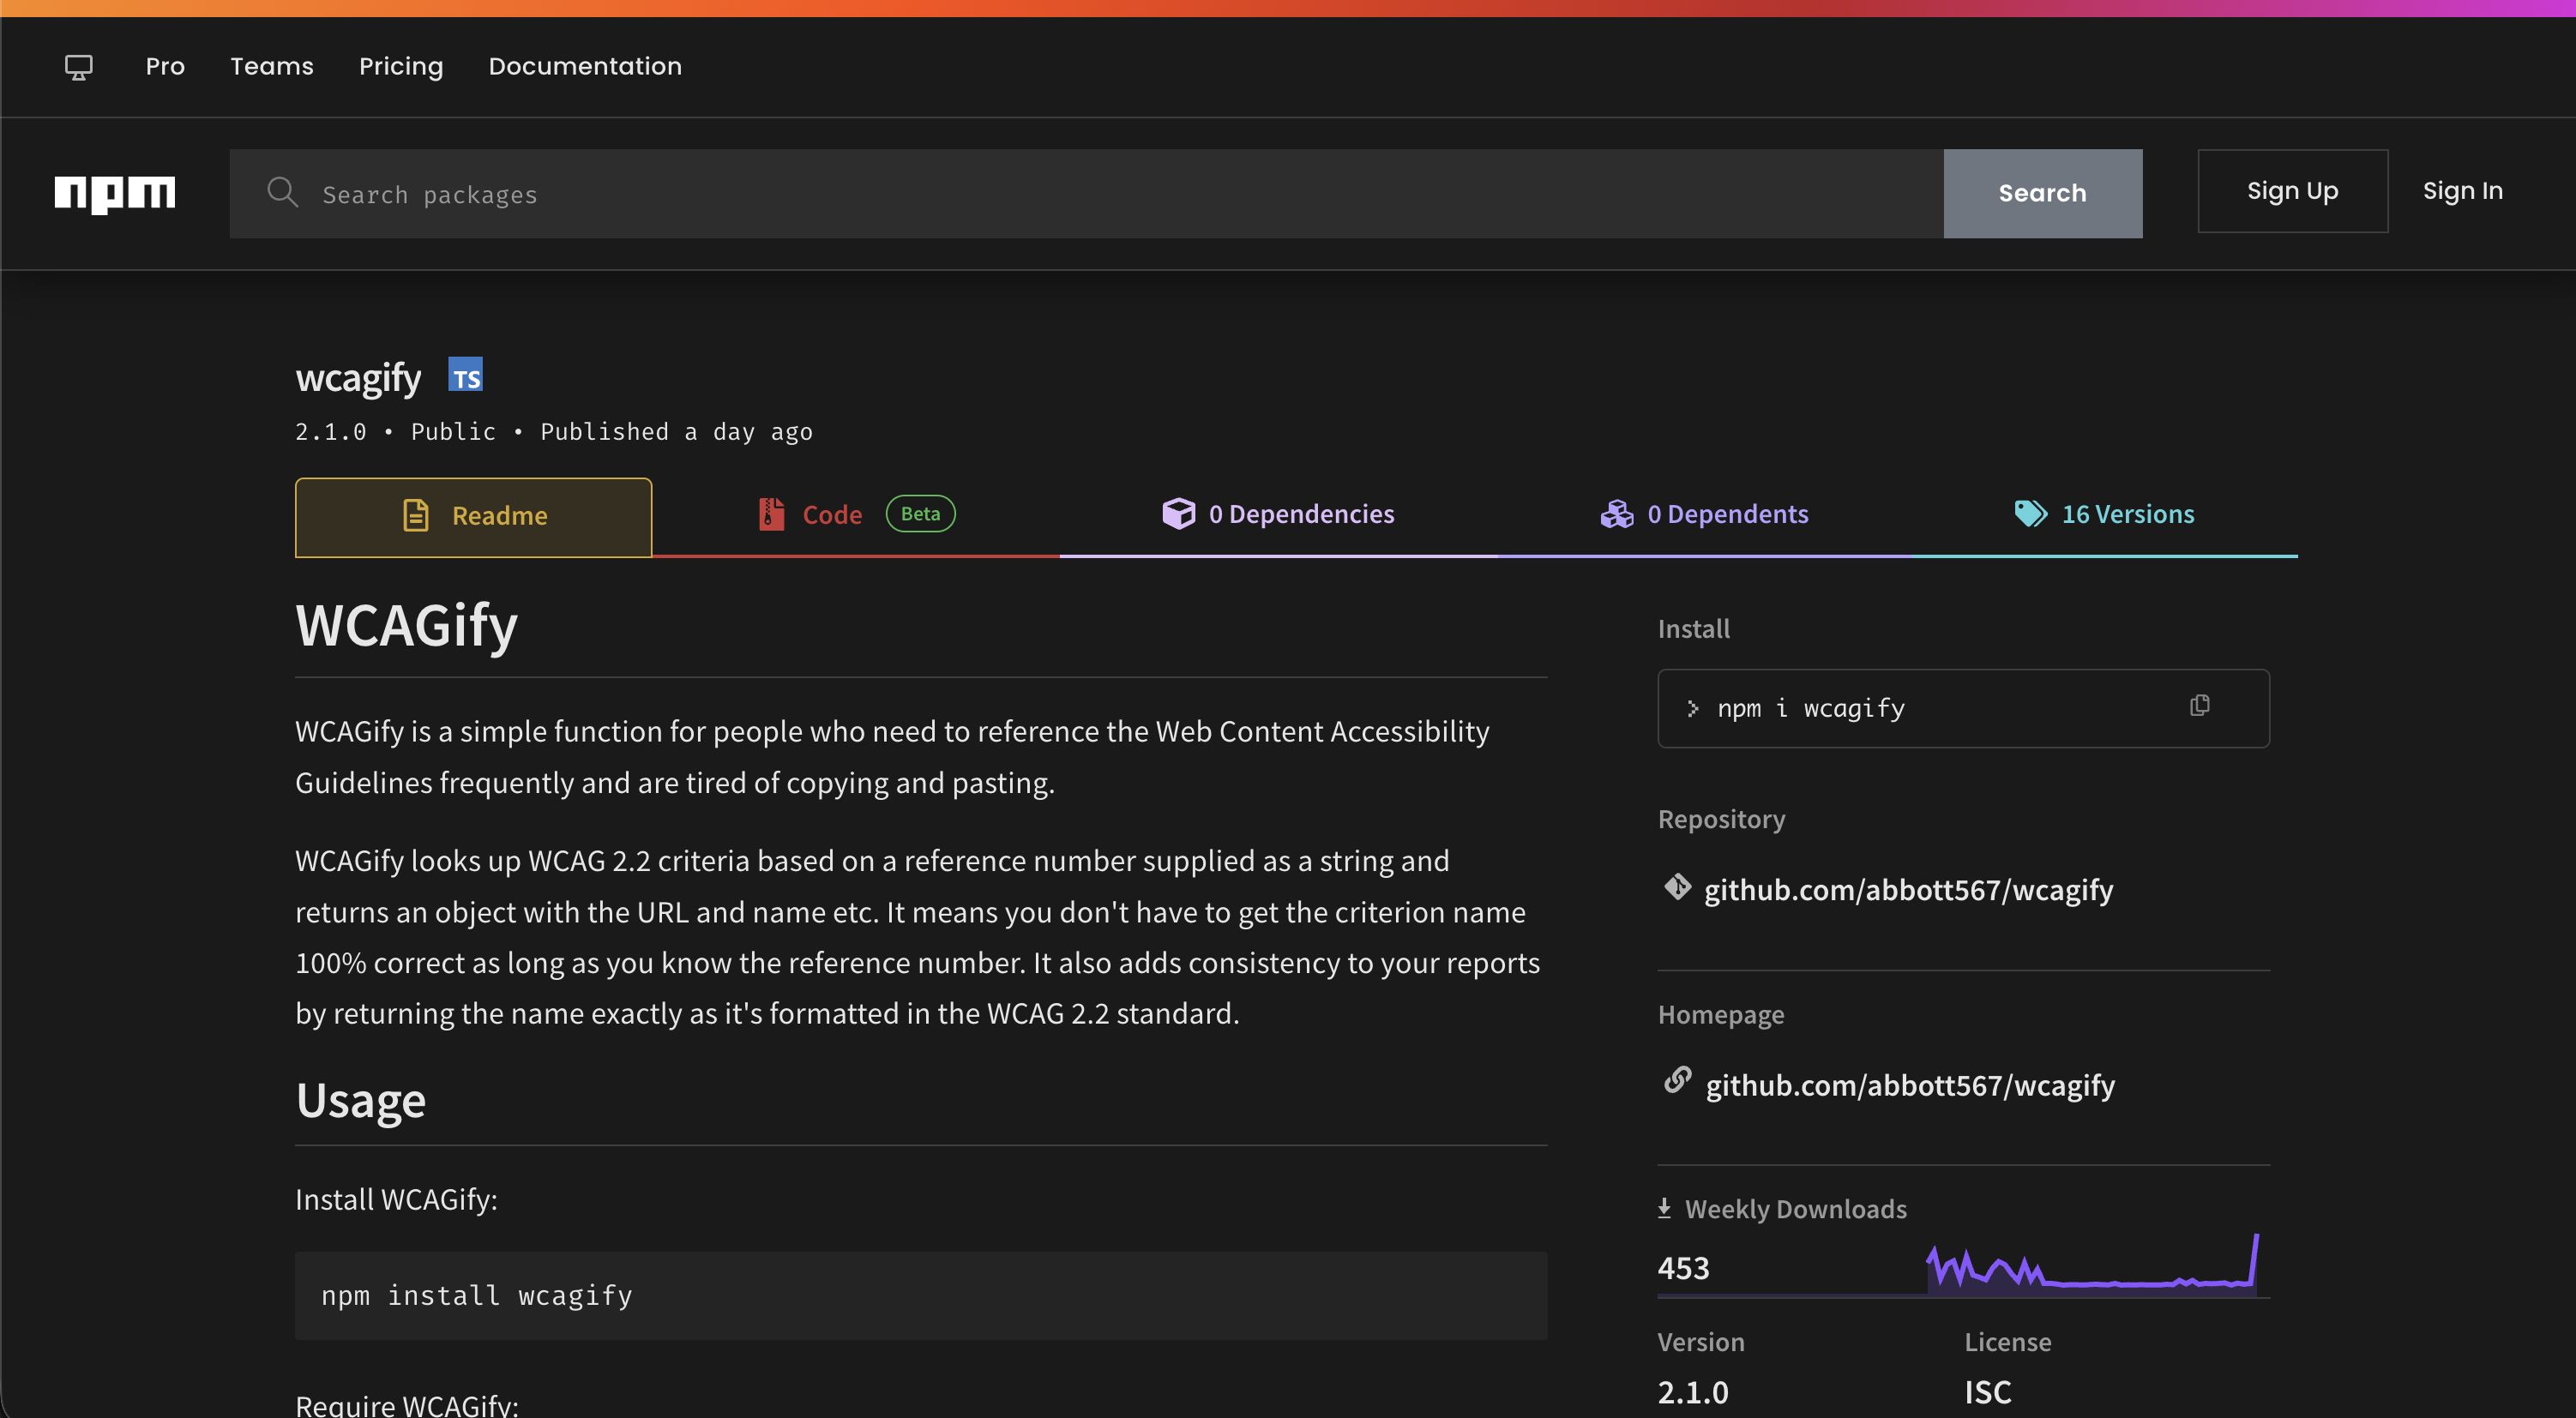Click the Sign Up button
Viewport: 2576px width, 1418px height.
coord(2292,191)
